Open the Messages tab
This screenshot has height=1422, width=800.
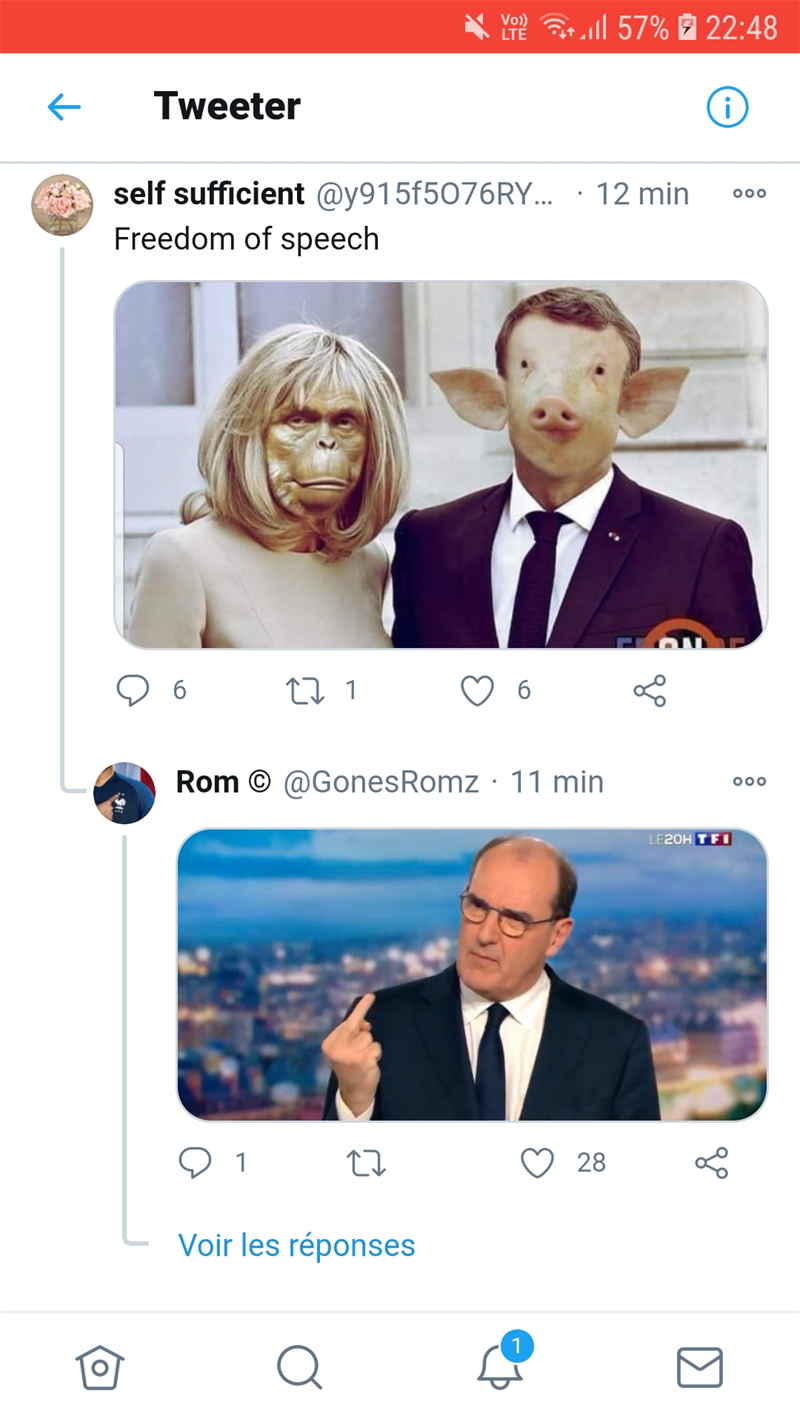click(699, 1367)
